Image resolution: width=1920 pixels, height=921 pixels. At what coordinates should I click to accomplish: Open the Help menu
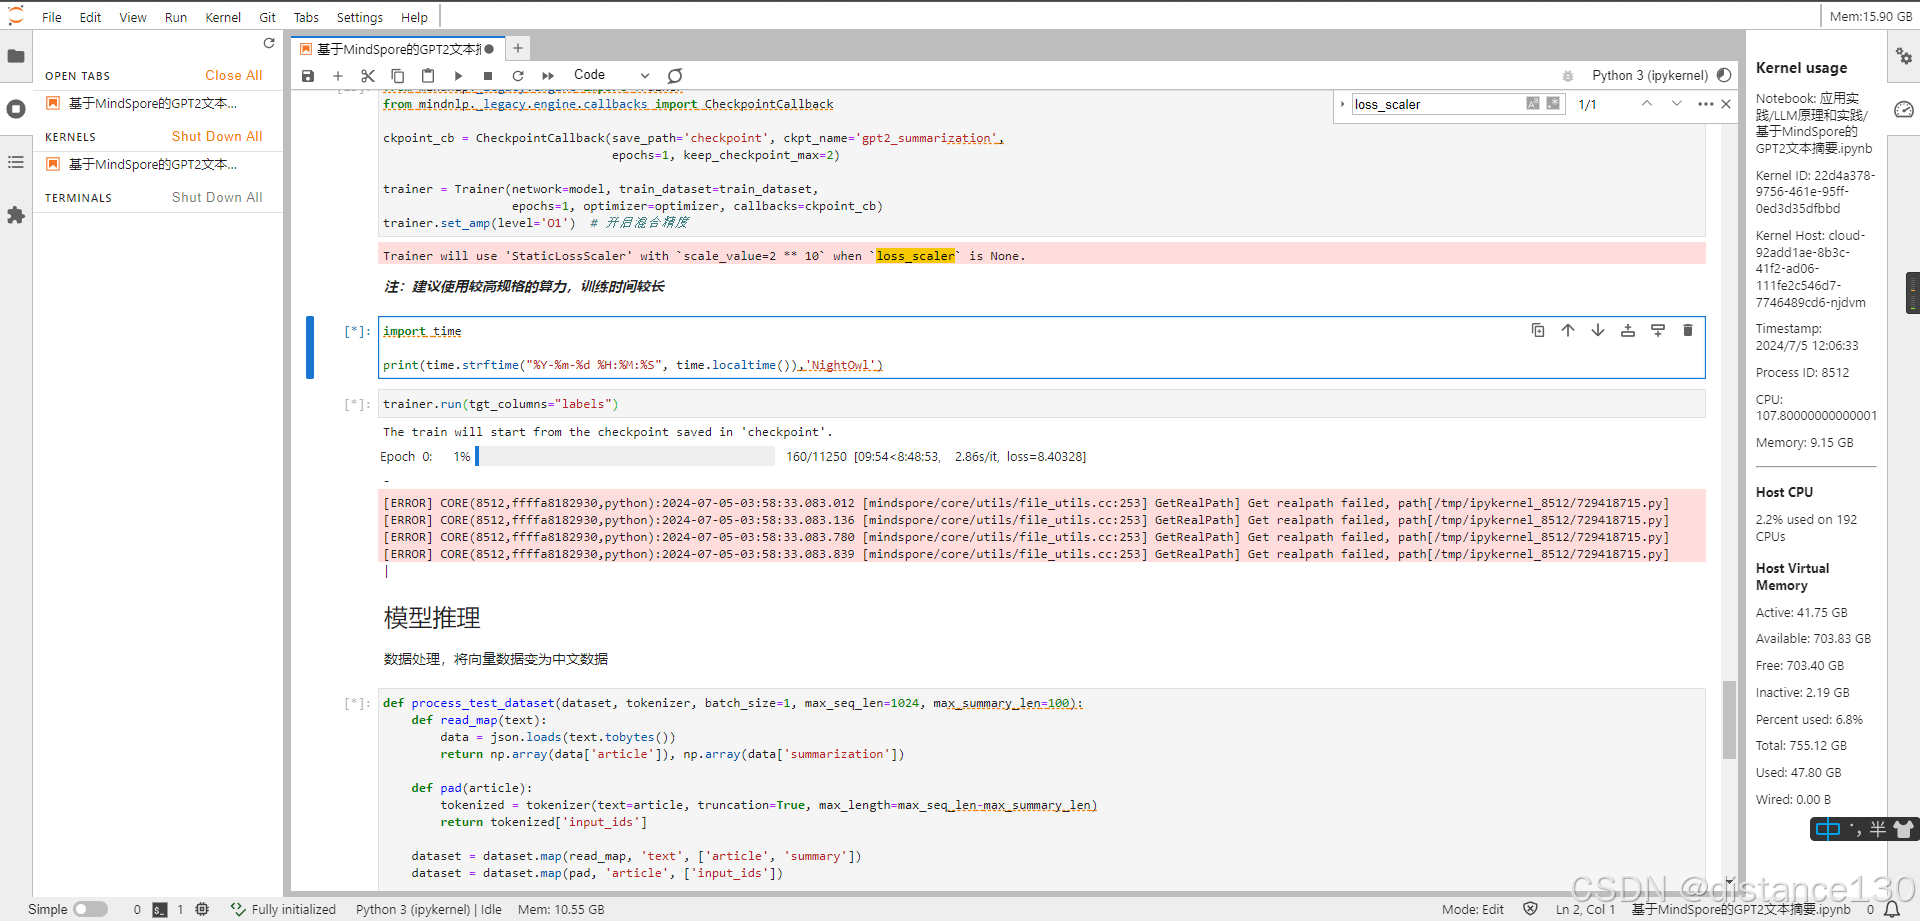point(414,17)
